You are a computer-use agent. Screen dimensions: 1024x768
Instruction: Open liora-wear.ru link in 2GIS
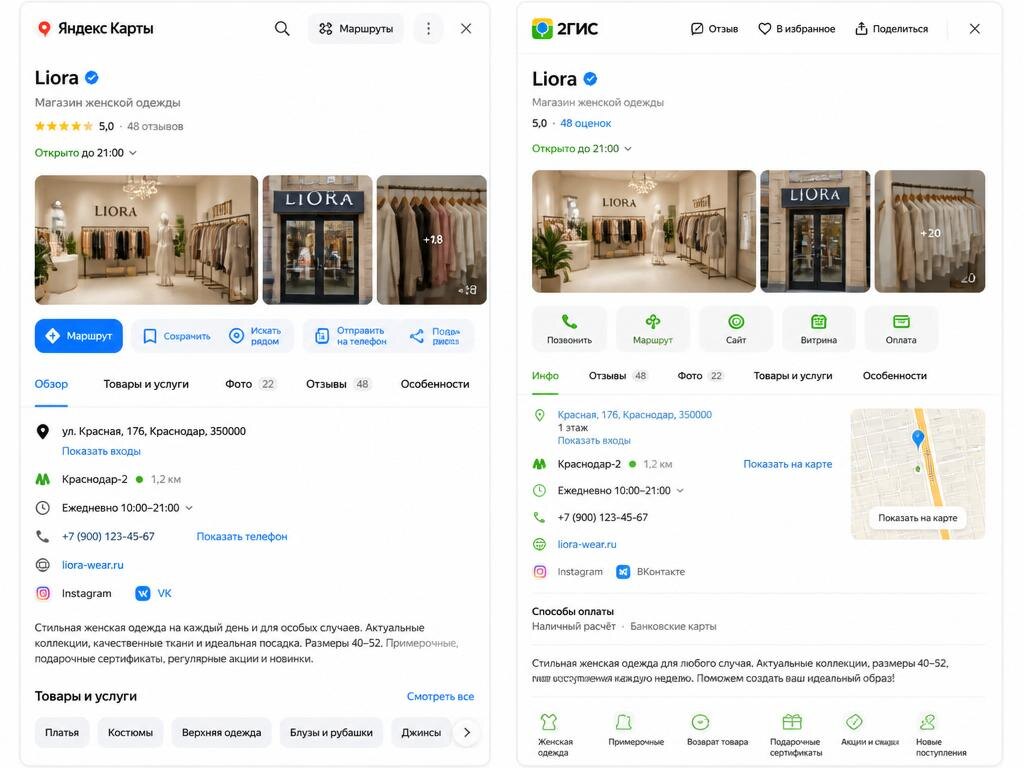click(586, 544)
